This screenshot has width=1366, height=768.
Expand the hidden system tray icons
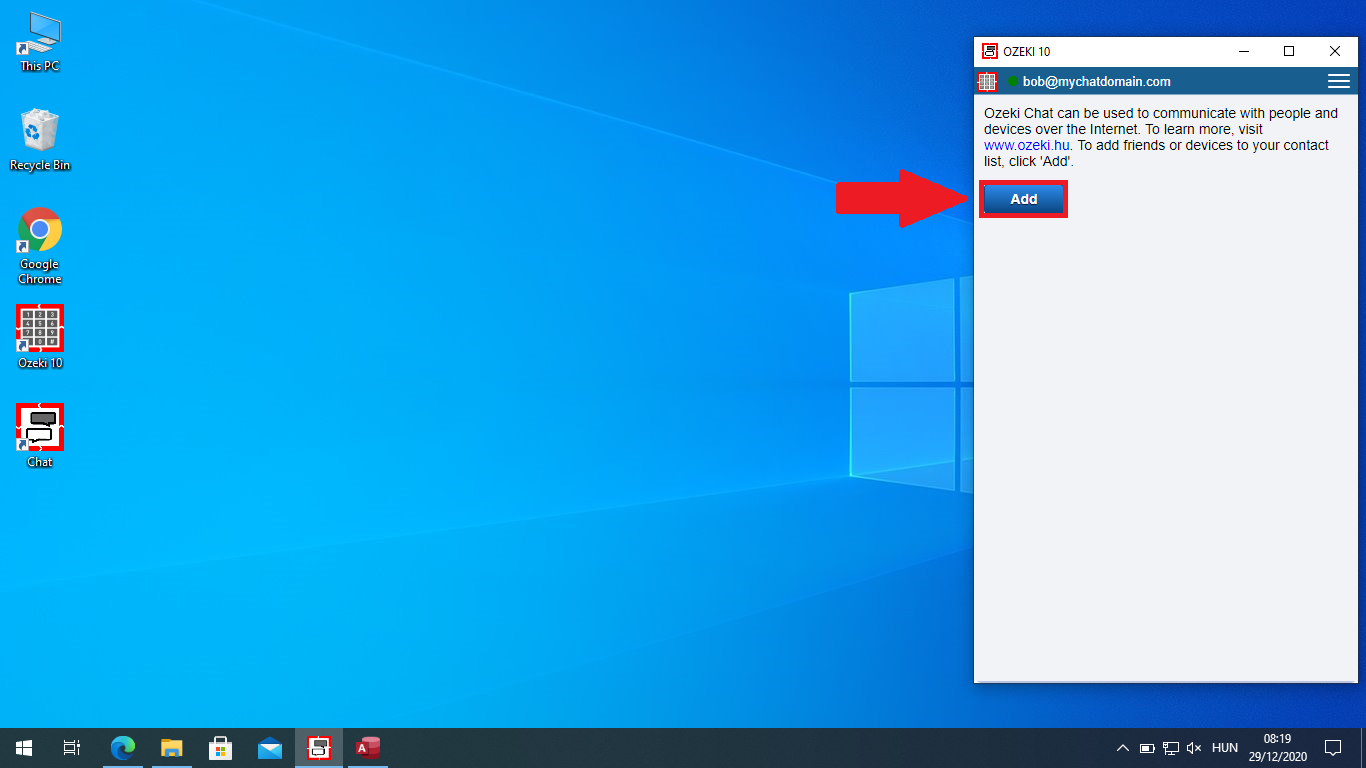click(1122, 748)
